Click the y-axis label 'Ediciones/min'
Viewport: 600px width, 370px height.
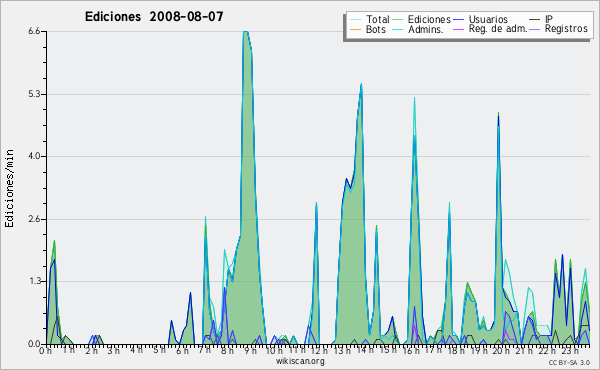[9, 188]
